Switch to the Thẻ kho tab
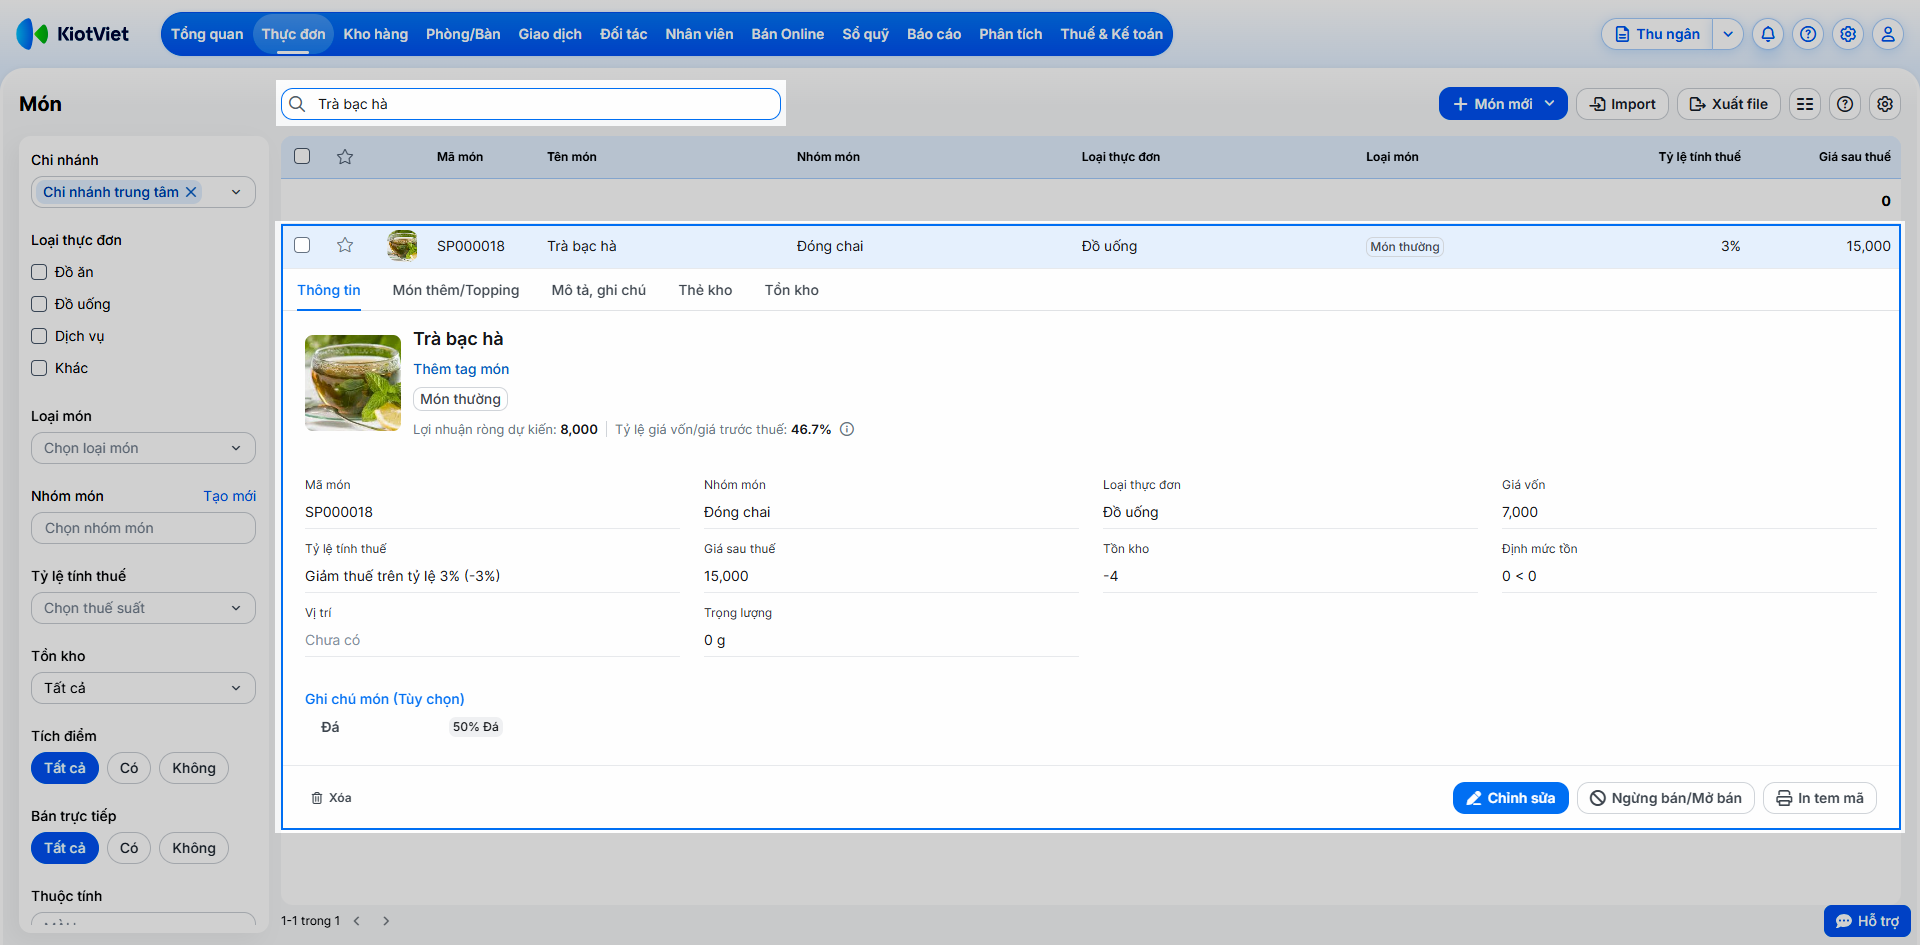1920x945 pixels. click(705, 290)
